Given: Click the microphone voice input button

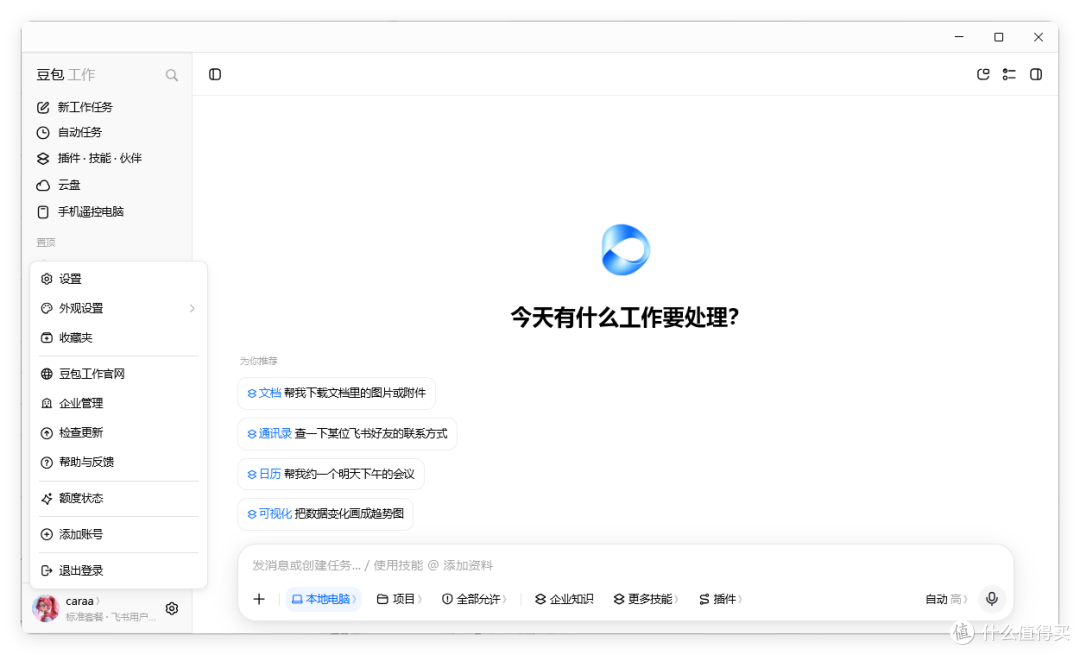Looking at the screenshot, I should (x=992, y=599).
